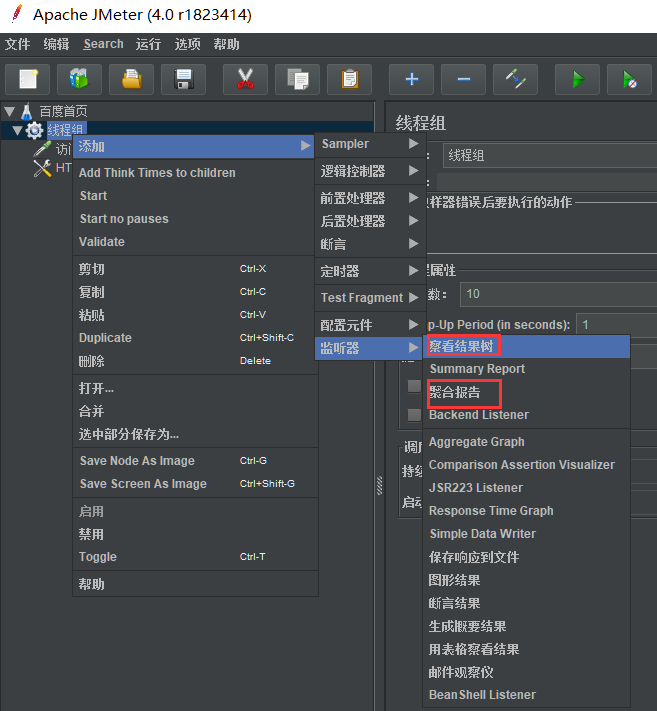Choose 剪切 in the context menu
This screenshot has height=711, width=657.
(x=195, y=269)
